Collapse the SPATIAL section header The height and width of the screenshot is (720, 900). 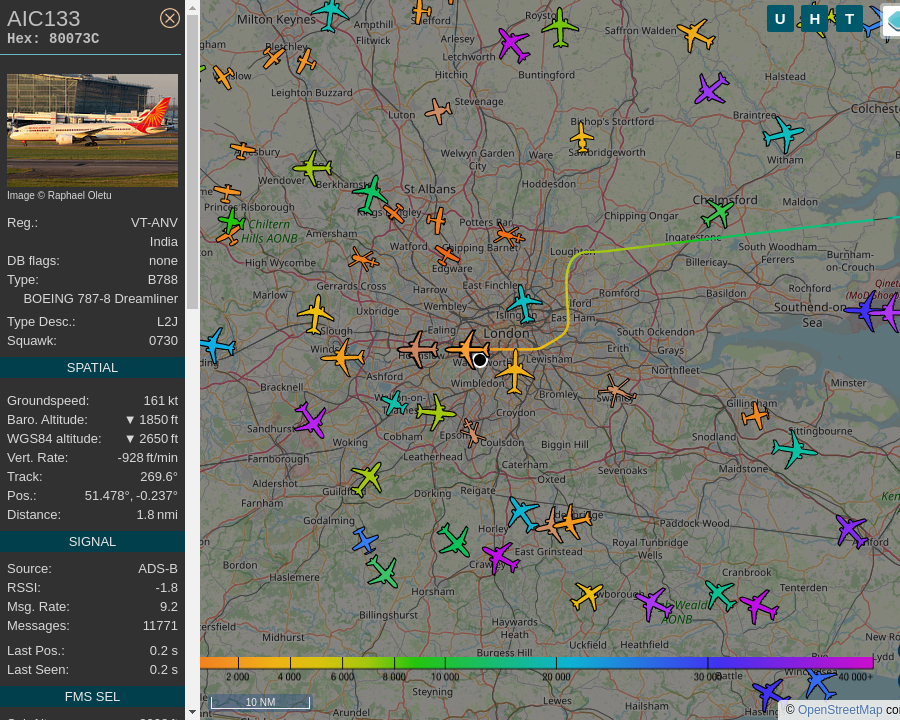[x=92, y=367]
